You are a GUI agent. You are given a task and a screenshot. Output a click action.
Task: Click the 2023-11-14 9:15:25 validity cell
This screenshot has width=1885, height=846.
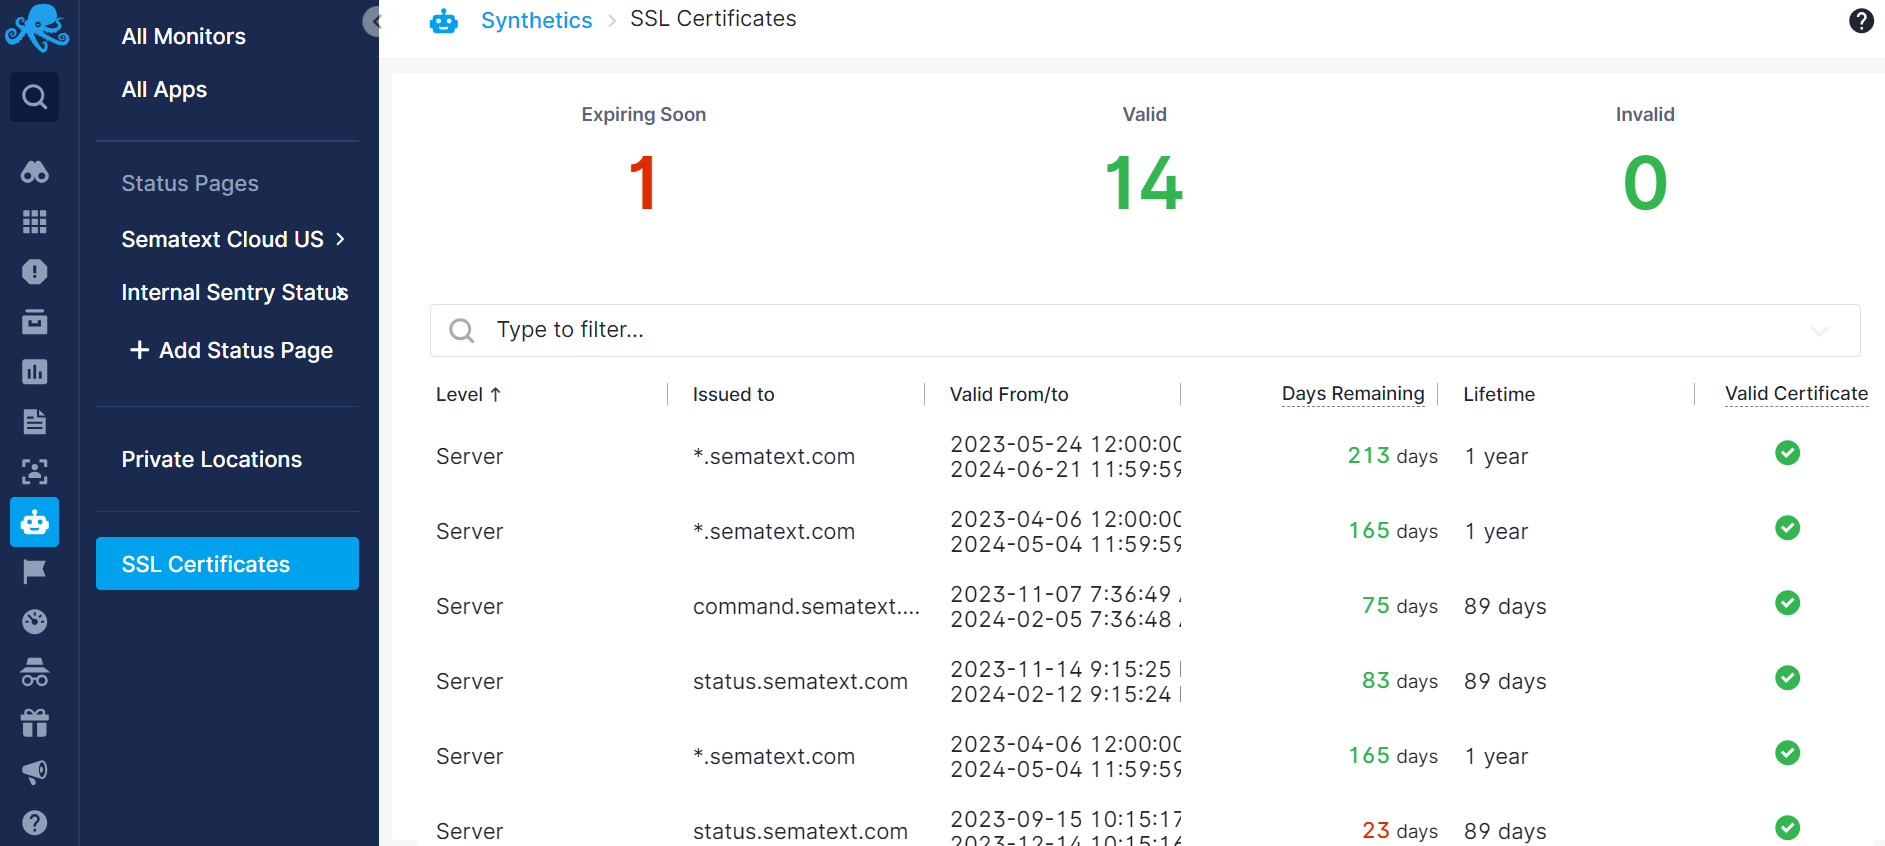pyautogui.click(x=1065, y=681)
